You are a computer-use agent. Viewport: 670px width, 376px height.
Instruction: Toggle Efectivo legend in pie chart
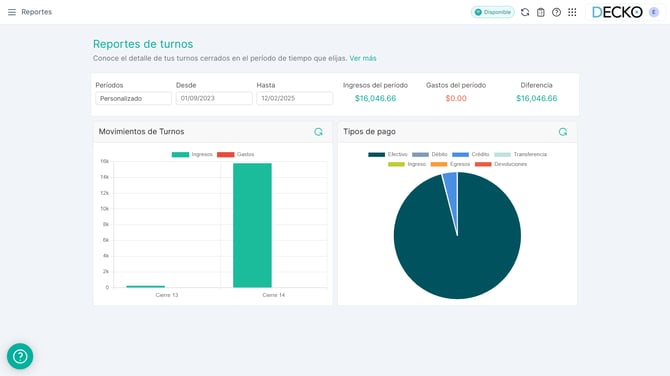click(388, 154)
